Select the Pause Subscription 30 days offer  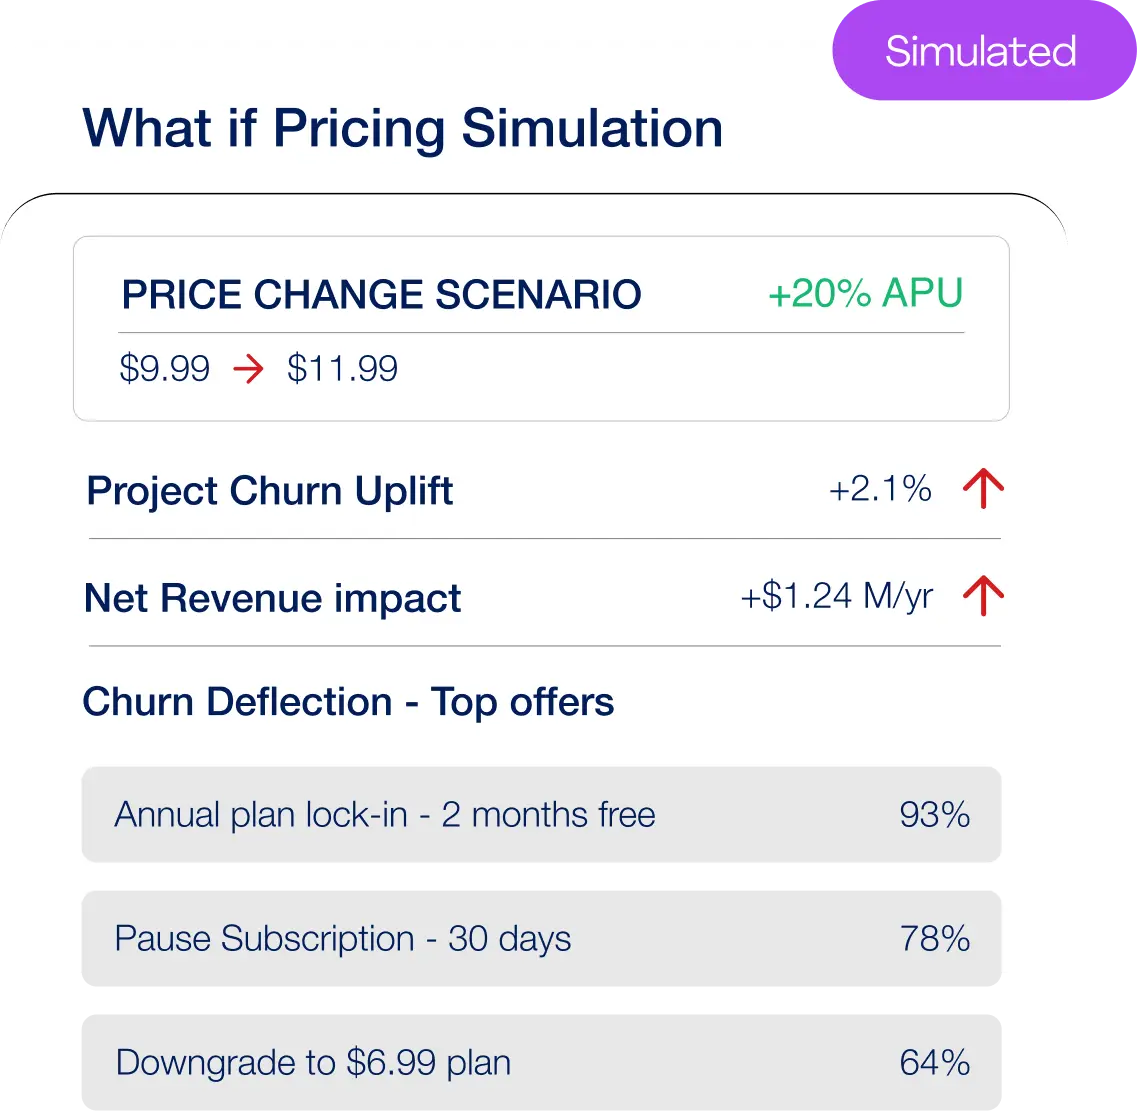(x=540, y=939)
